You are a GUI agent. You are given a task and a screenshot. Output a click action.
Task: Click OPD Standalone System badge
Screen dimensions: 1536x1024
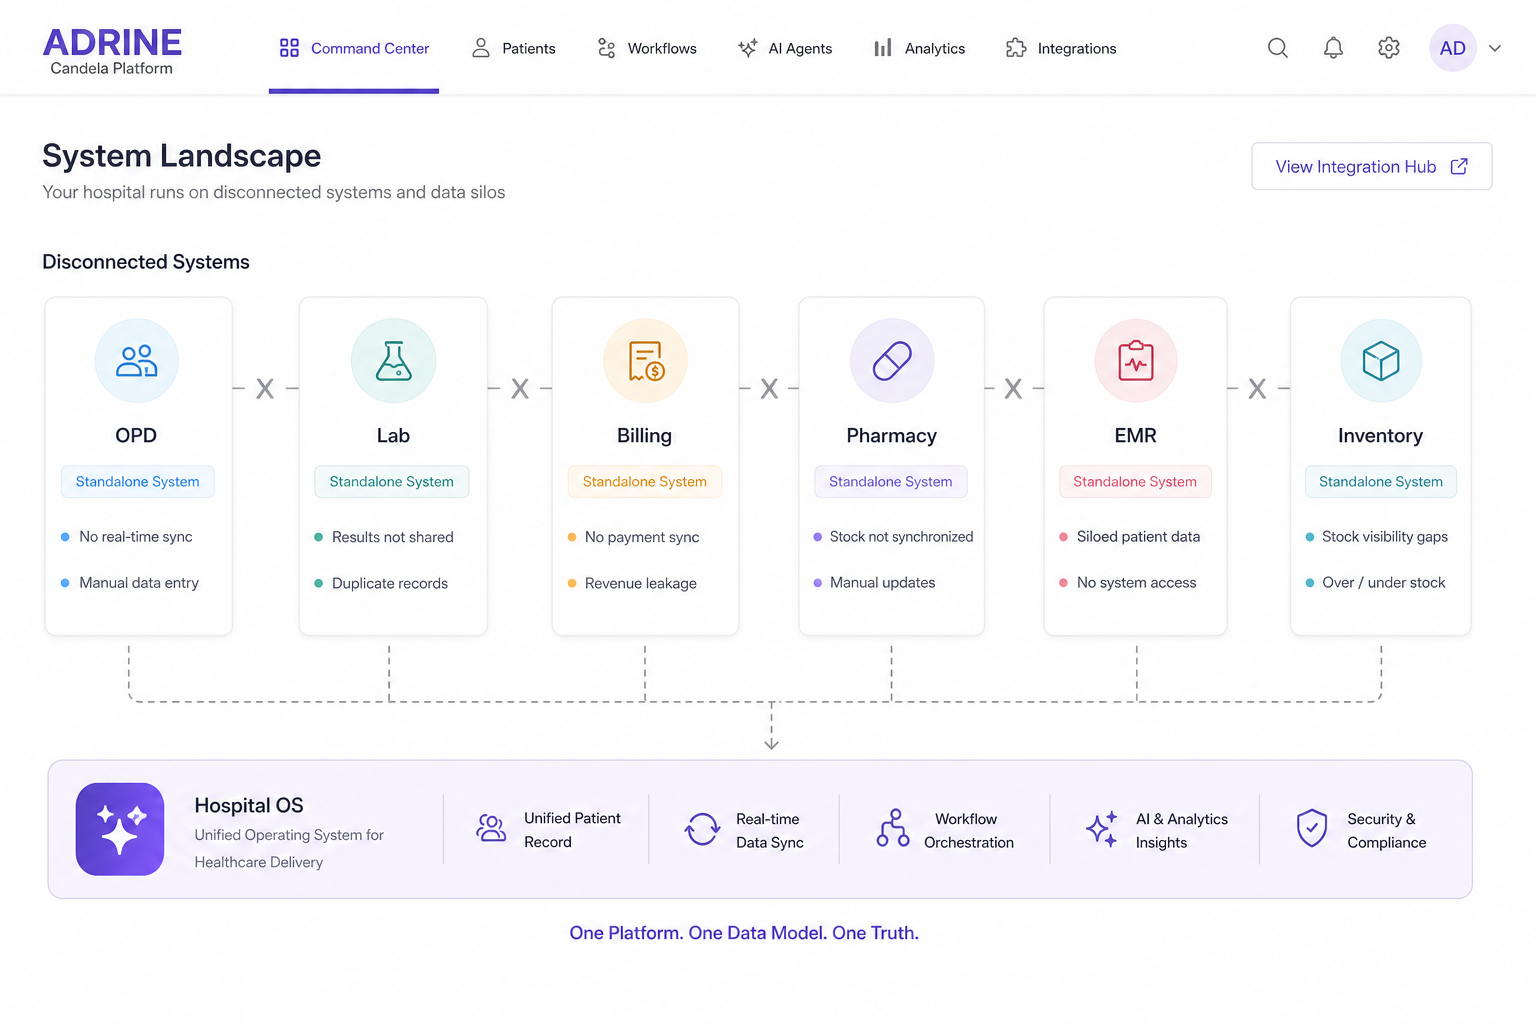[137, 481]
